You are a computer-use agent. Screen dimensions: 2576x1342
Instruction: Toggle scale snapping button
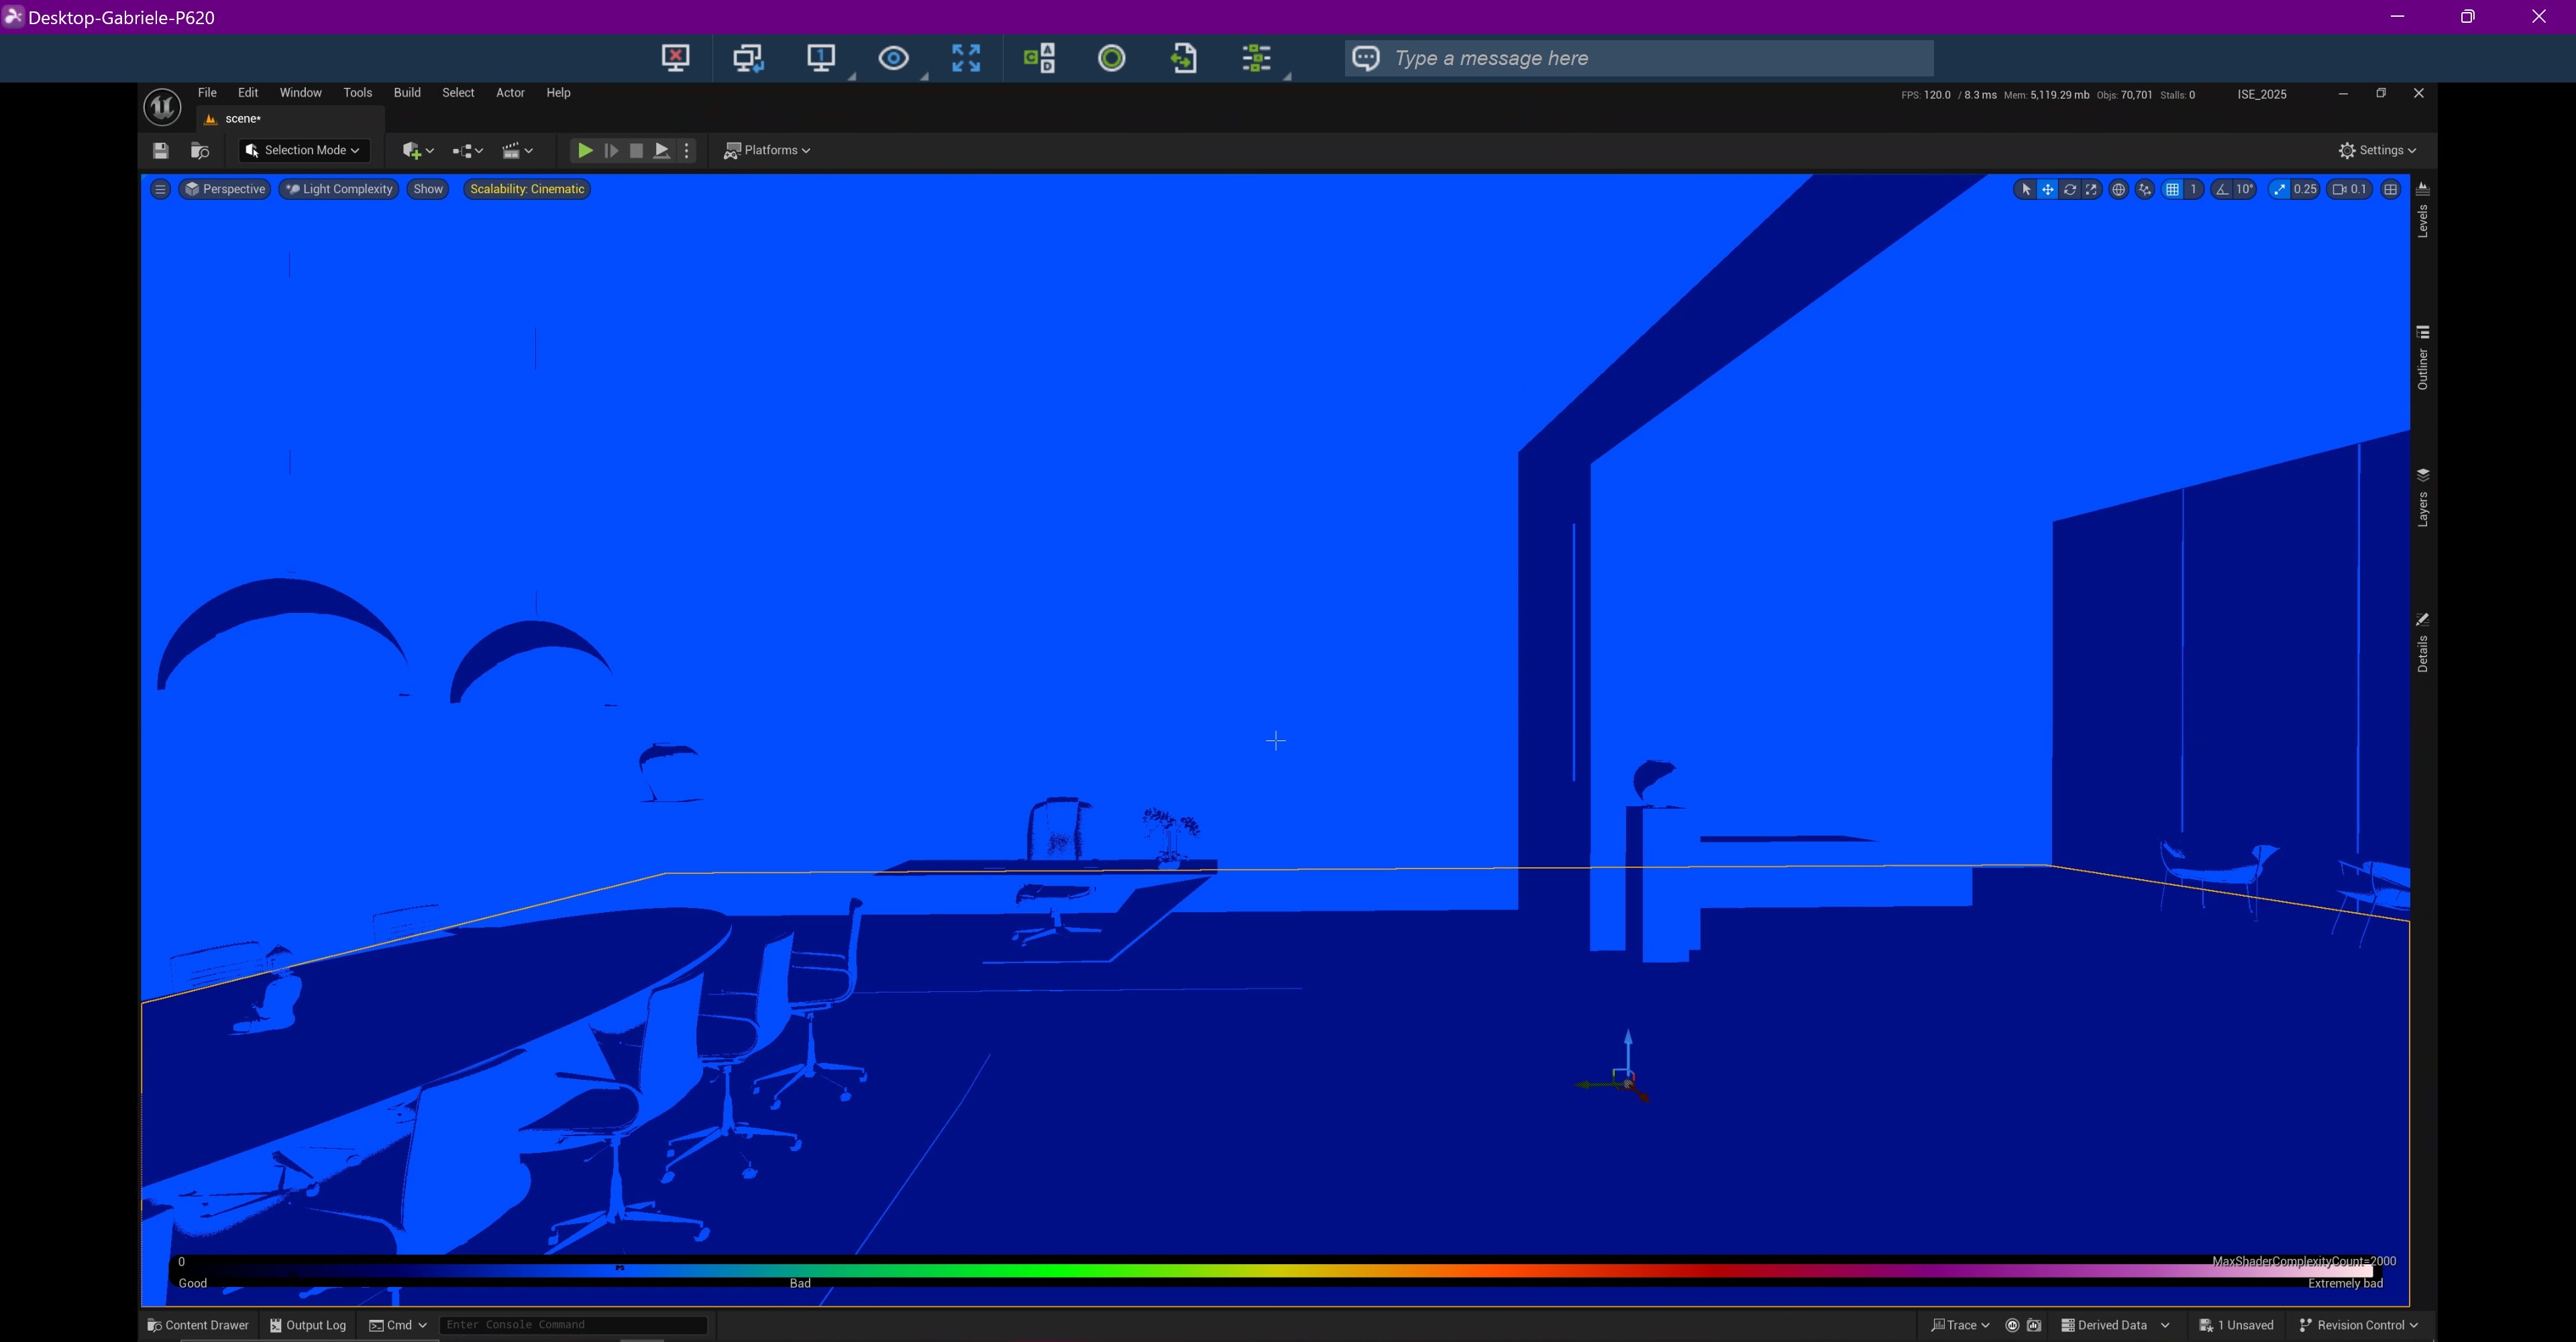pos(2279,189)
